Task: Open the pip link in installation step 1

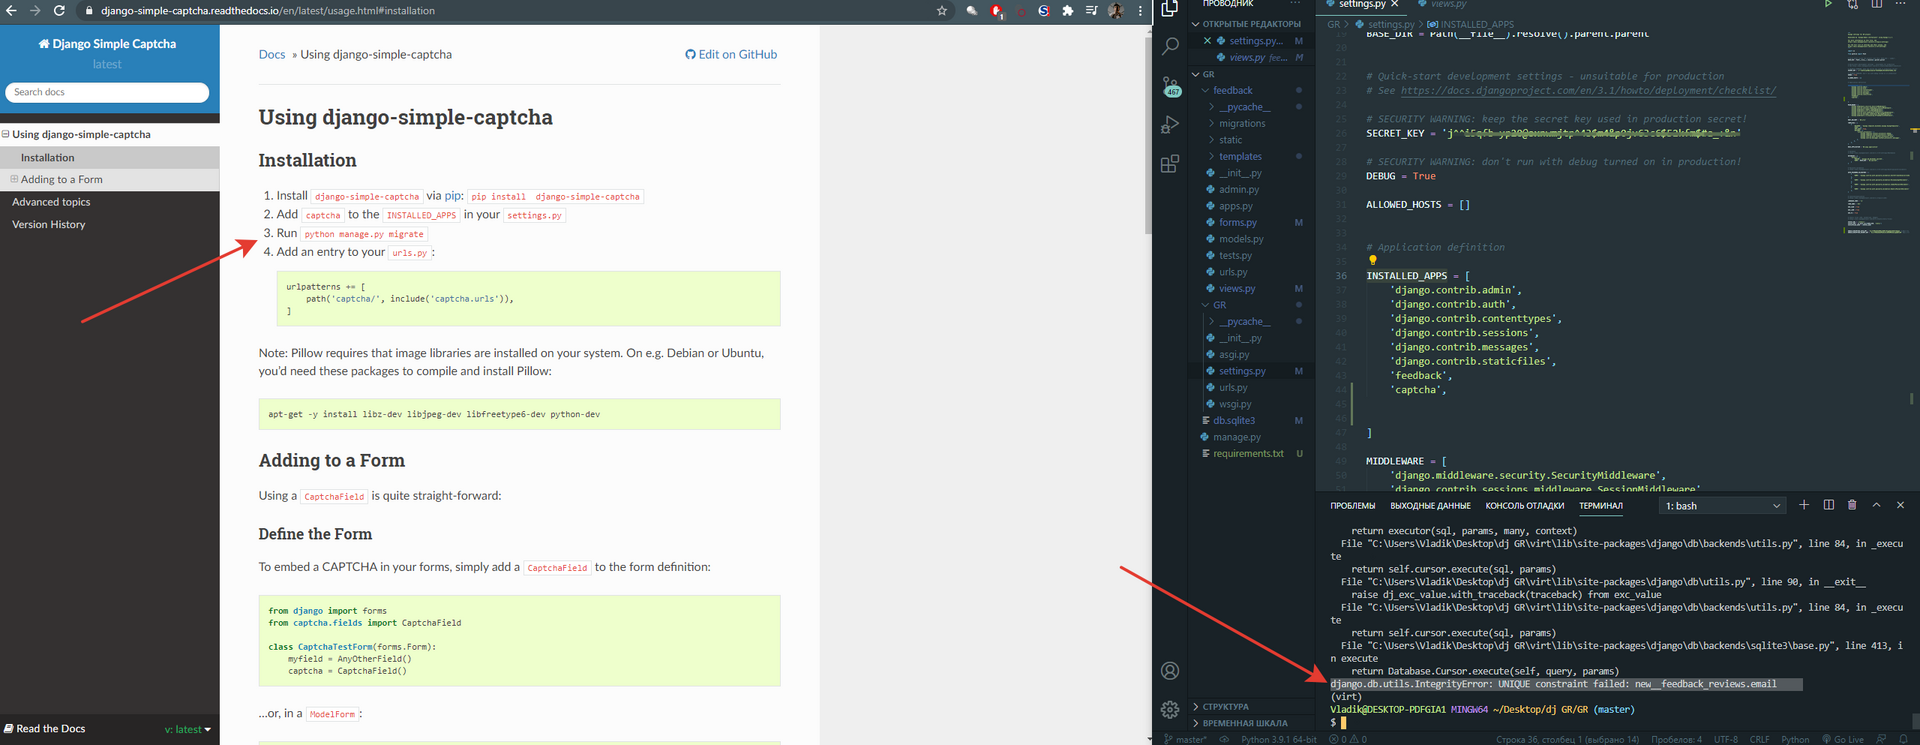Action: [x=454, y=196]
